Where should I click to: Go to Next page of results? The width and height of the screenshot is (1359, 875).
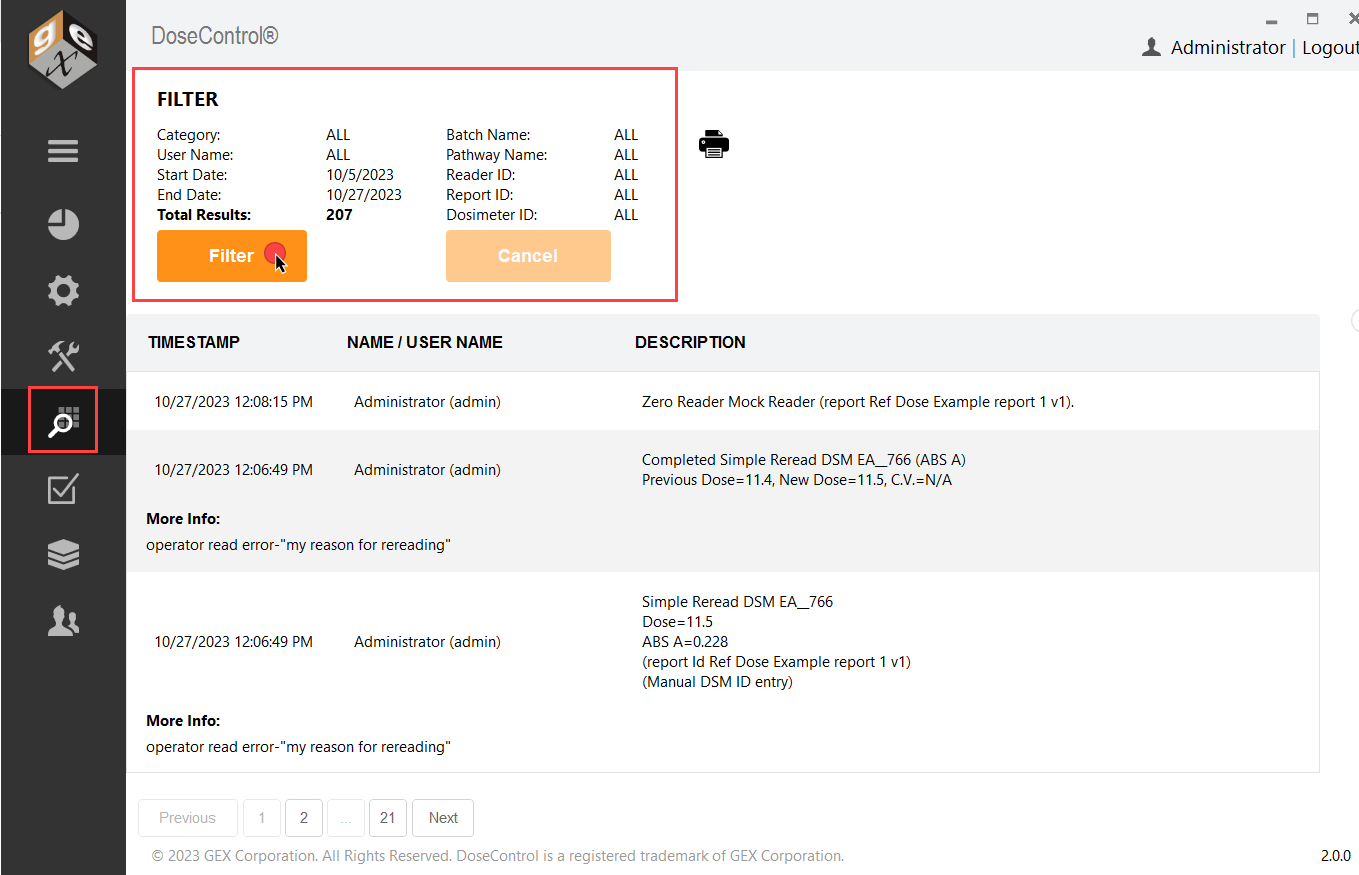coord(443,818)
